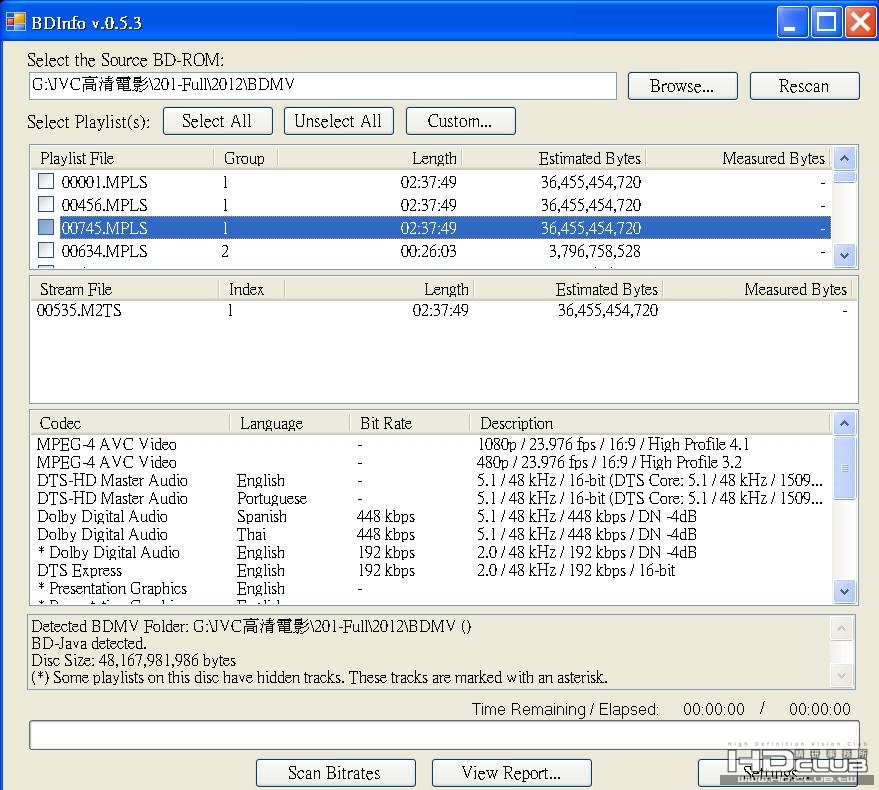Image resolution: width=879 pixels, height=790 pixels.
Task: Click the codec list scroll-down arrow
Action: click(x=844, y=592)
